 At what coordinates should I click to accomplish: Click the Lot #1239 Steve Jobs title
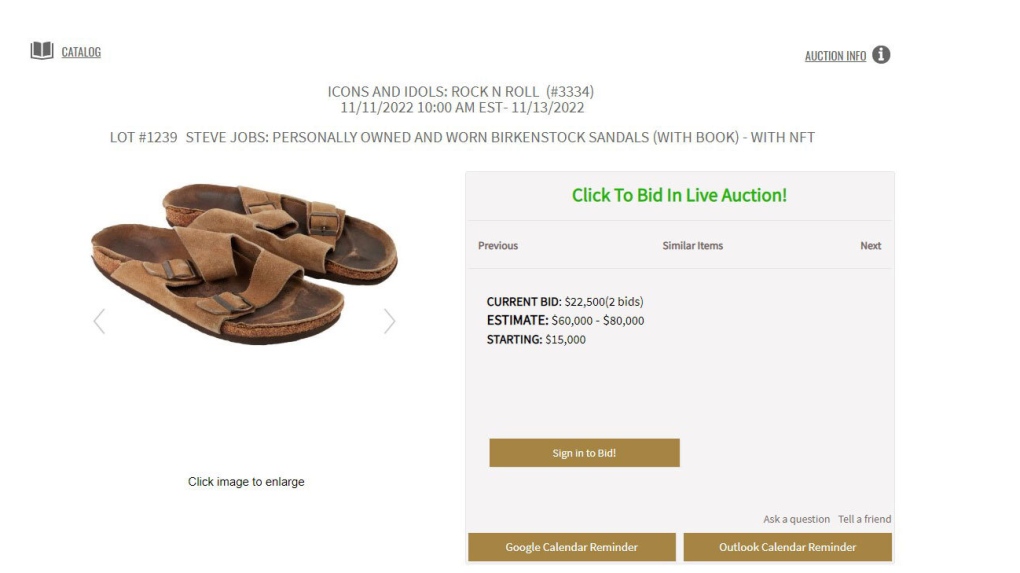(462, 137)
